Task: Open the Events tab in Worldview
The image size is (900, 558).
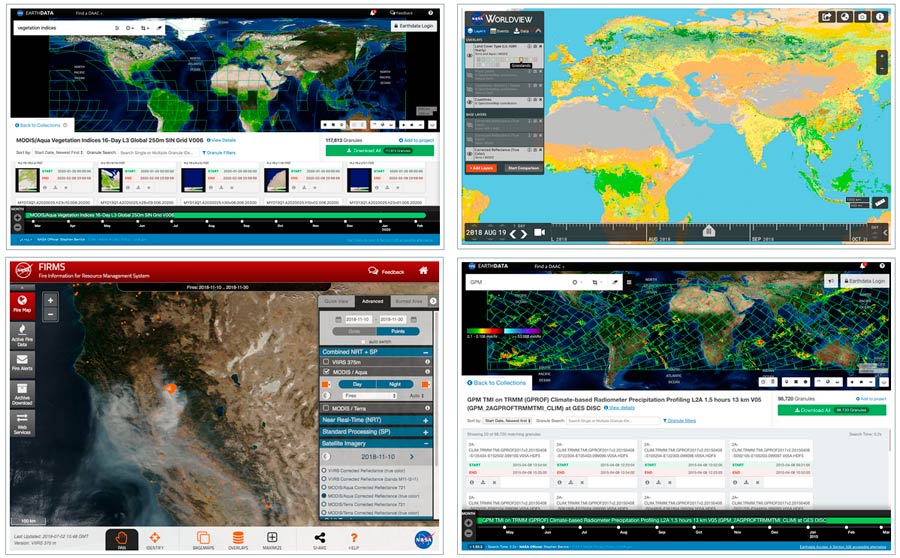Action: [x=499, y=31]
